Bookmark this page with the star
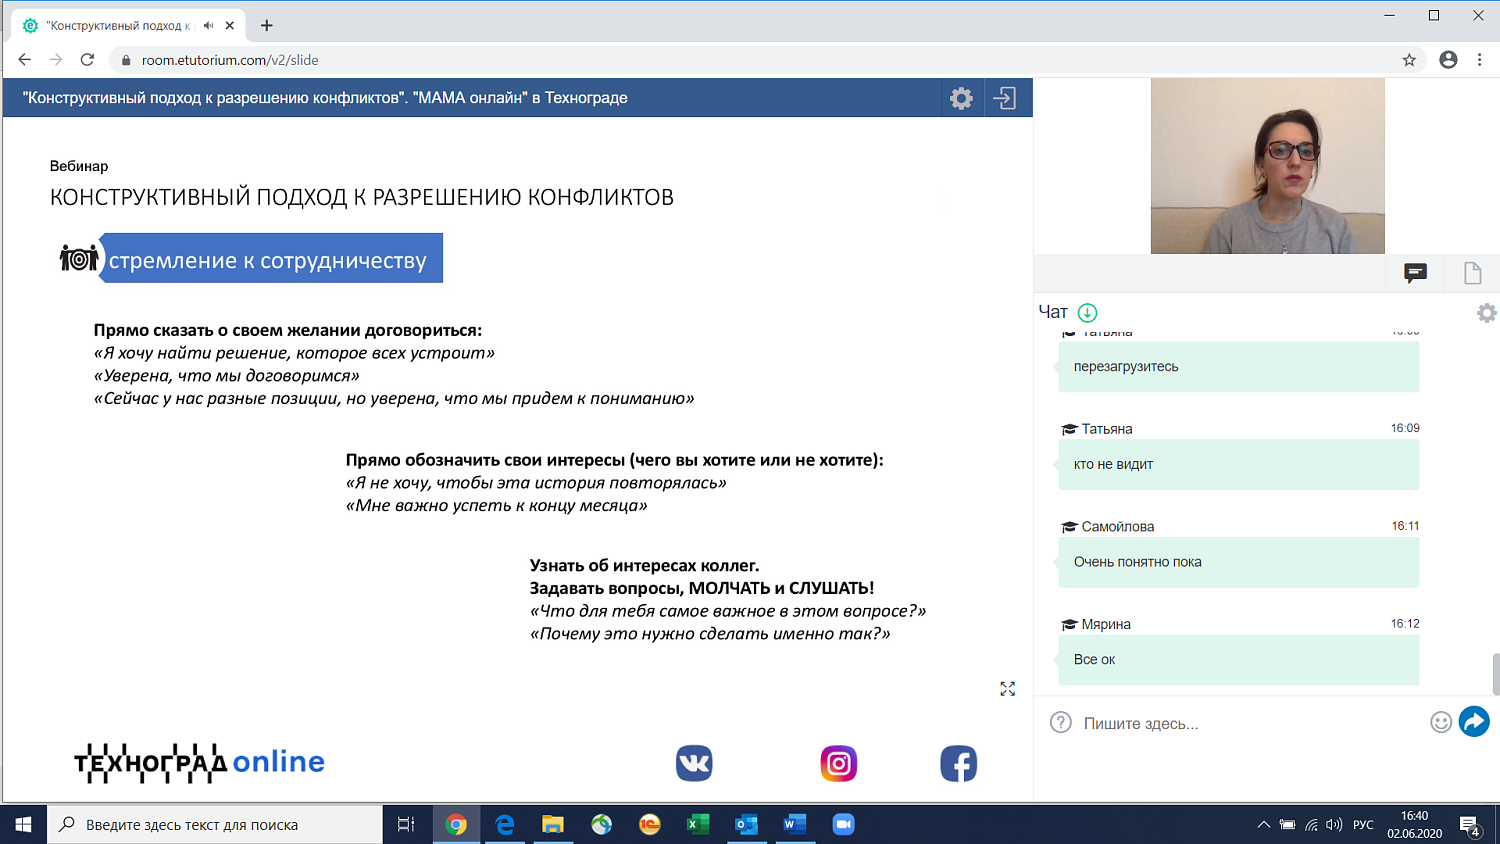The width and height of the screenshot is (1500, 844). pyautogui.click(x=1409, y=60)
